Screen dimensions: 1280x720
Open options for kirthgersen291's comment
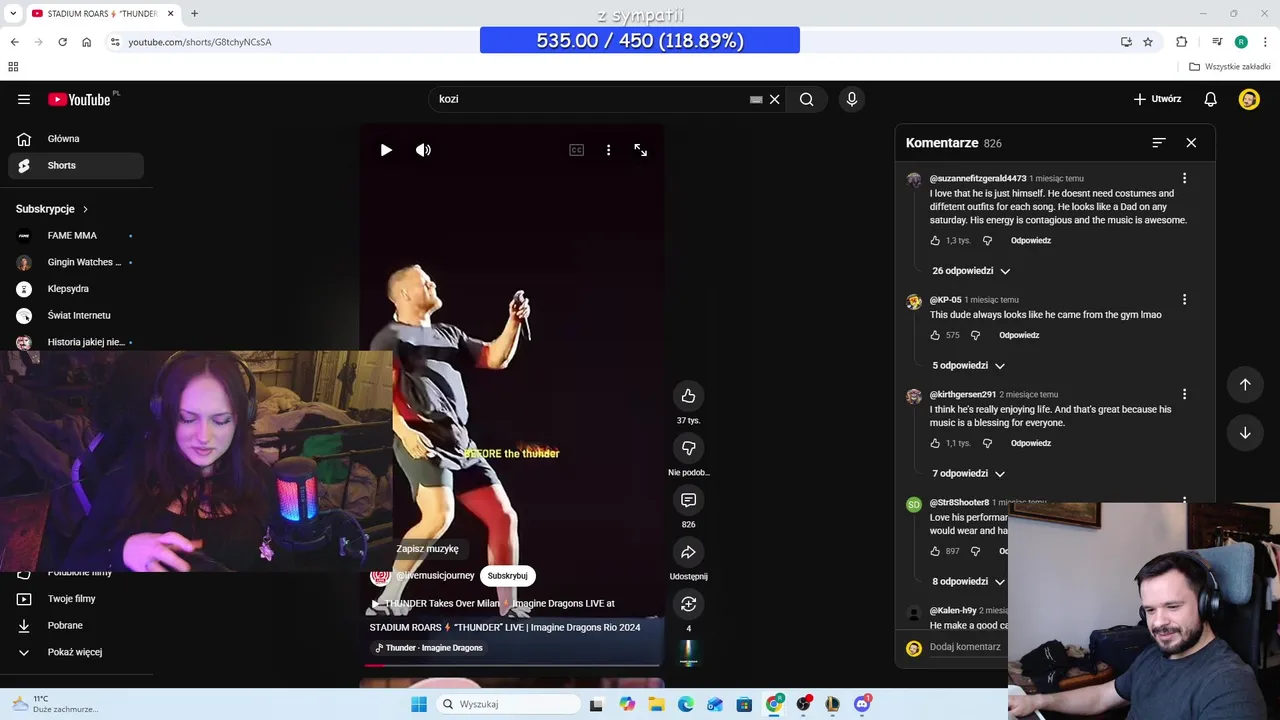click(x=1184, y=394)
